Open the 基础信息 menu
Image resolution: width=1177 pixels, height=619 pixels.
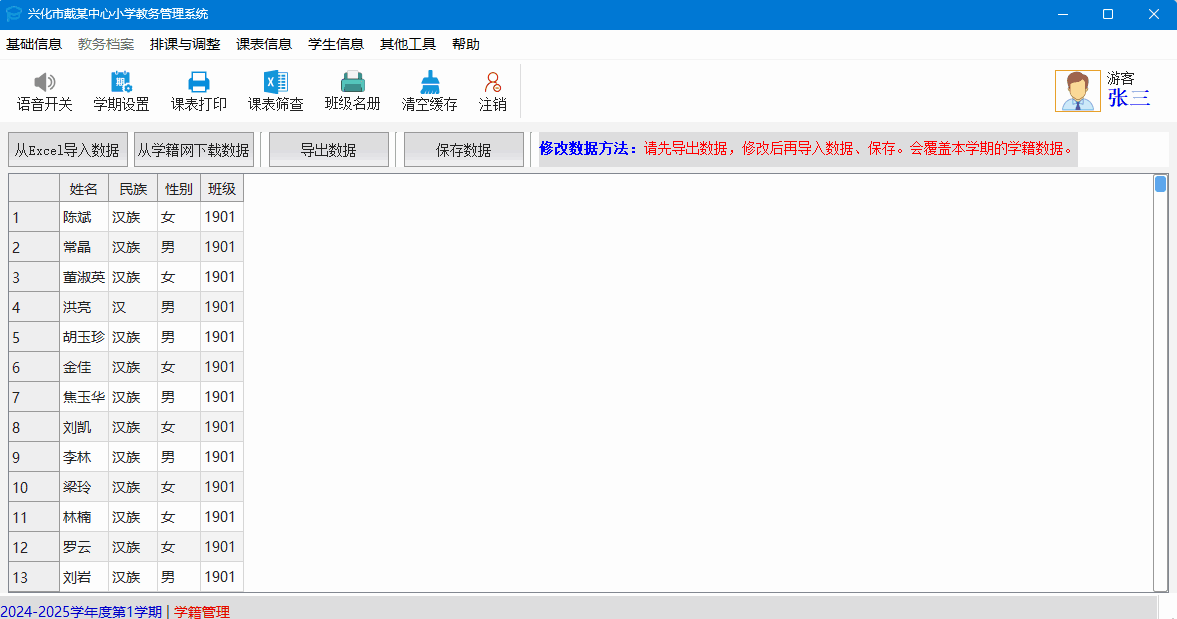click(x=34, y=44)
